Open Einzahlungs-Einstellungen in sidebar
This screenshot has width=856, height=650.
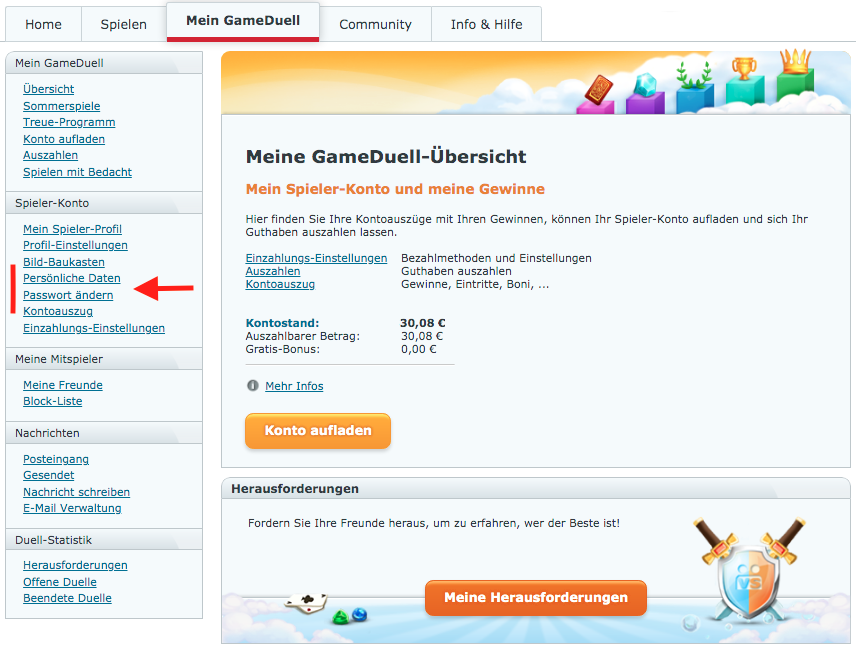pos(94,329)
